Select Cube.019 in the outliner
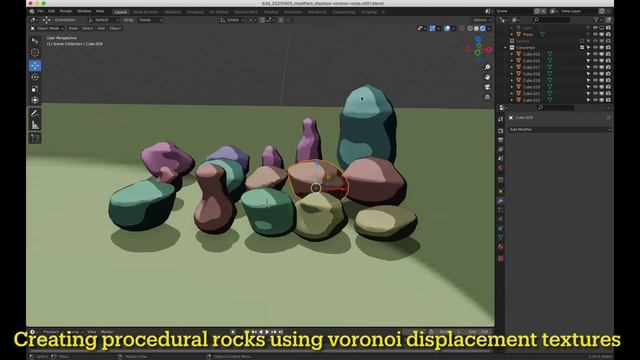 [x=531, y=80]
